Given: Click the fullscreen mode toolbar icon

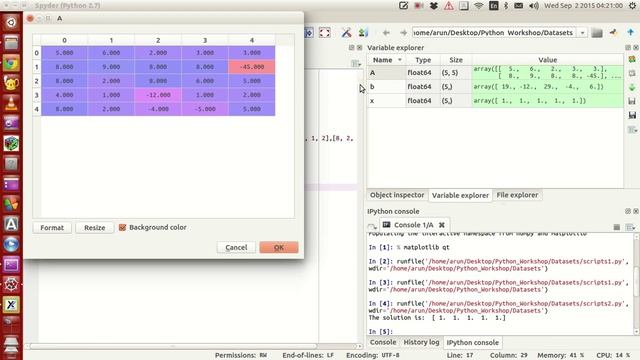Looking at the screenshot, I should click(324, 33).
